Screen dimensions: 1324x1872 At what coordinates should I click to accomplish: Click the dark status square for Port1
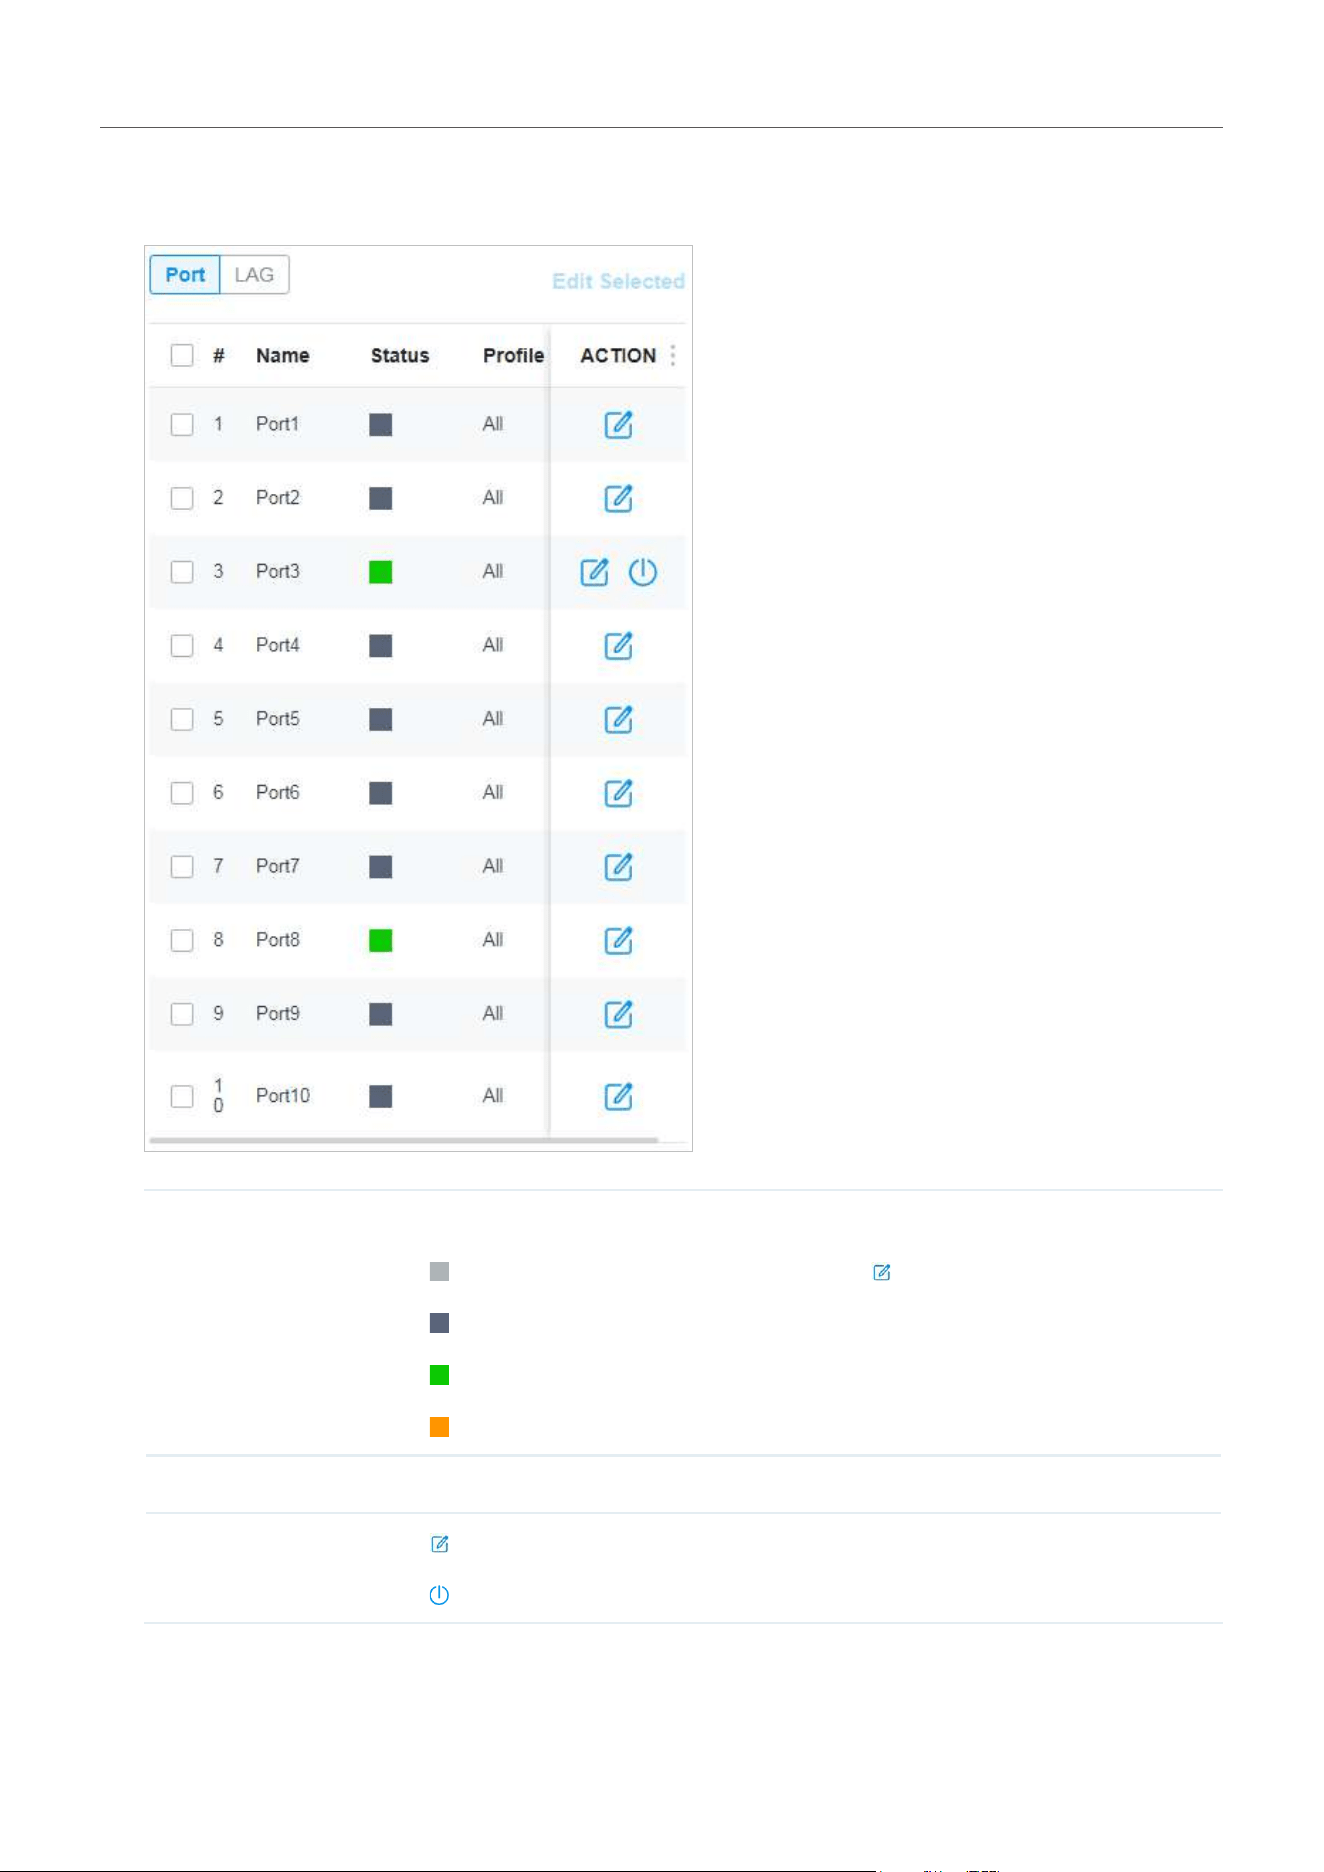point(381,424)
